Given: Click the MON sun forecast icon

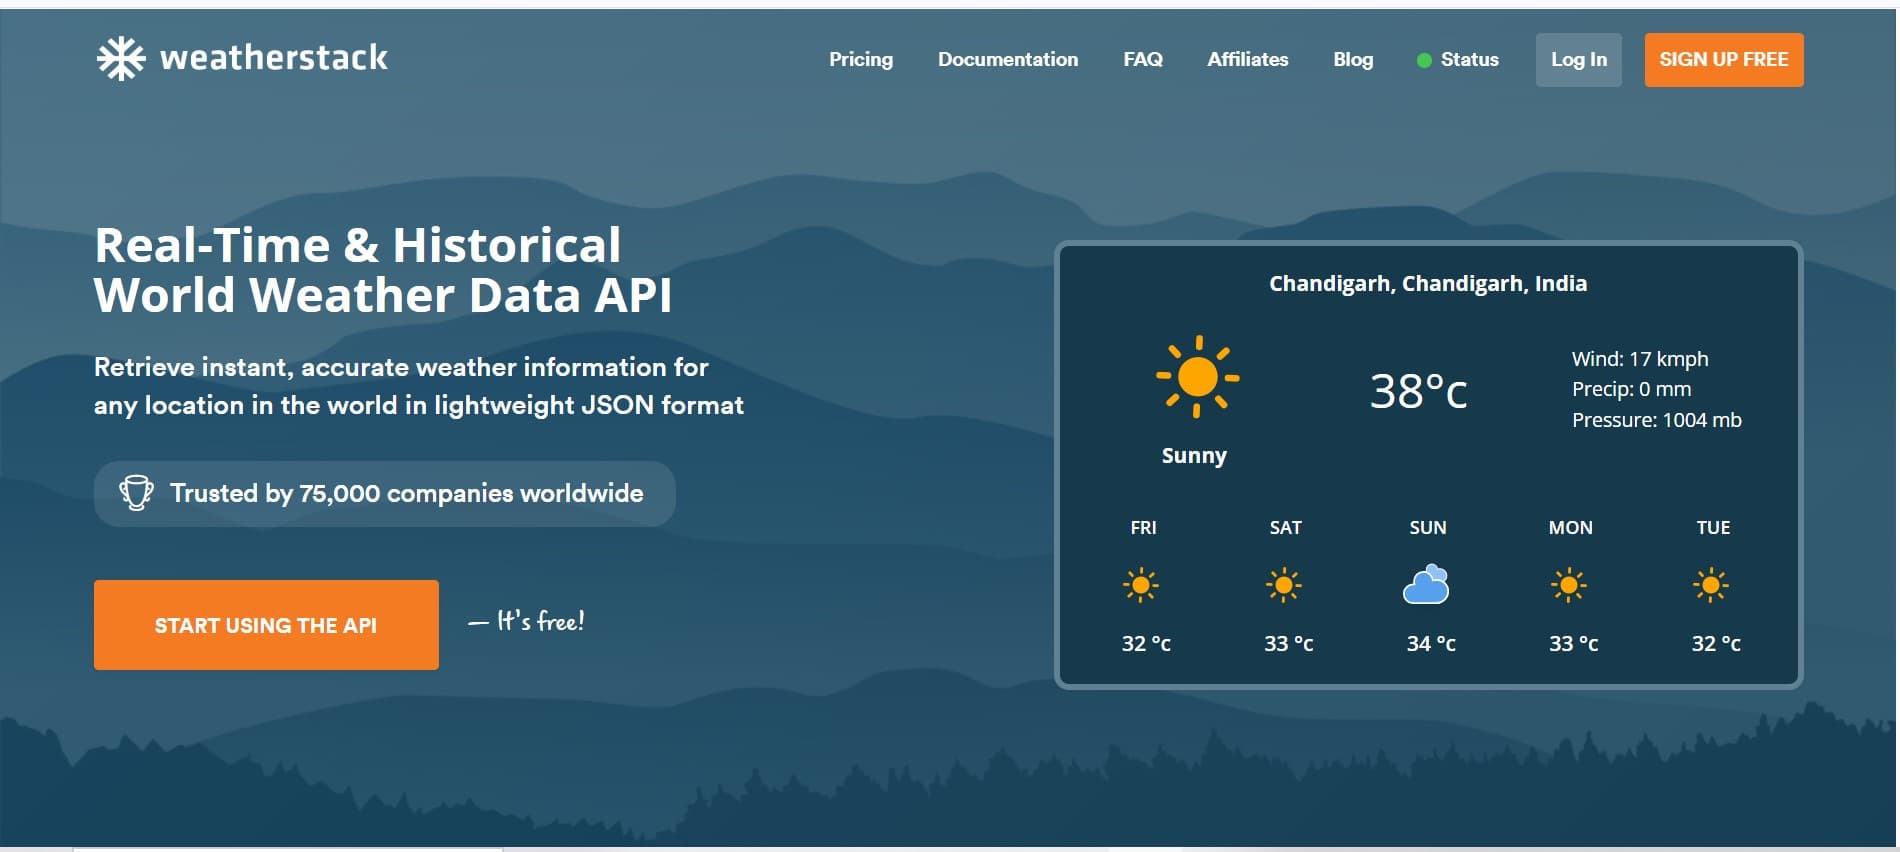Looking at the screenshot, I should (1568, 585).
